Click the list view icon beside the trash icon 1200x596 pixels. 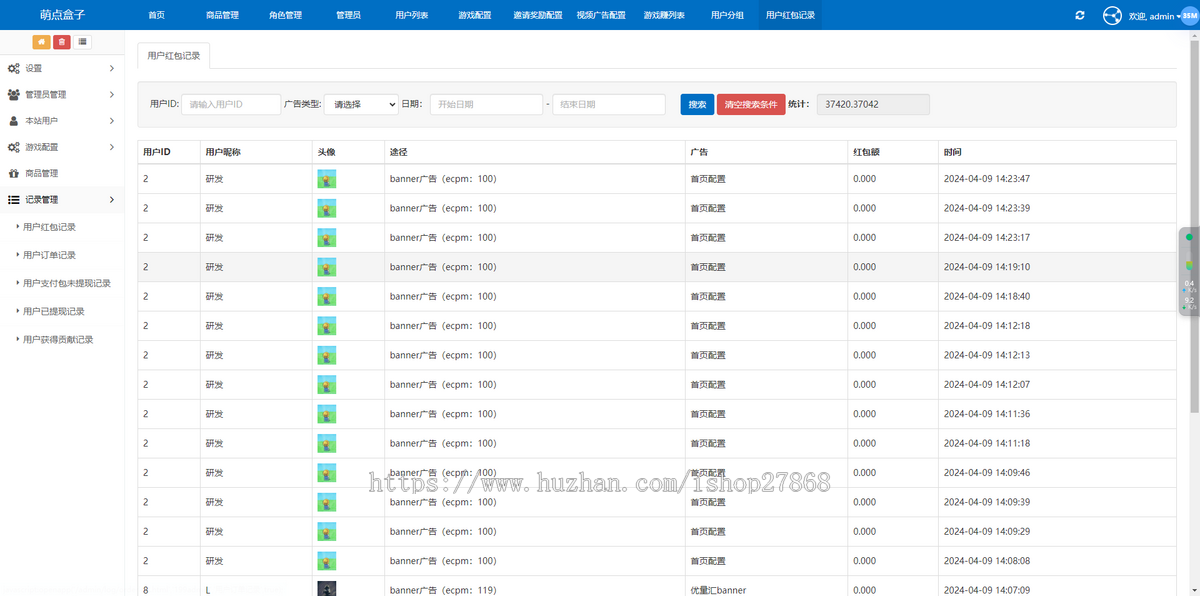pyautogui.click(x=82, y=42)
